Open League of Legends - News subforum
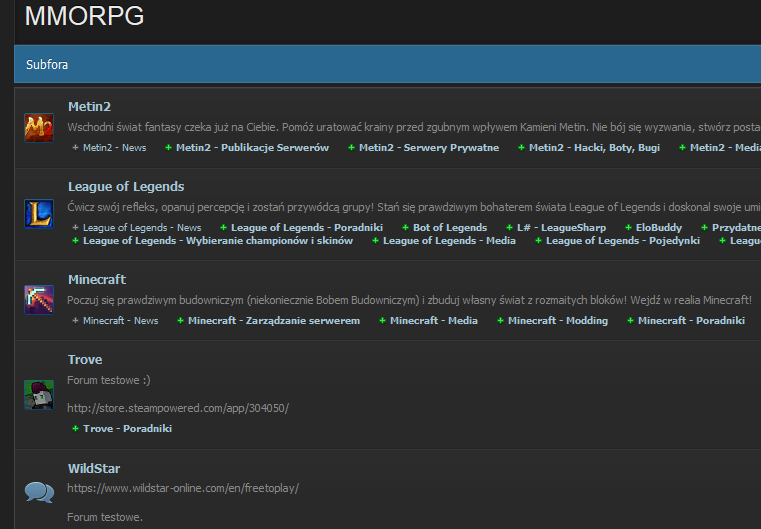761x529 pixels. pyautogui.click(x=142, y=228)
